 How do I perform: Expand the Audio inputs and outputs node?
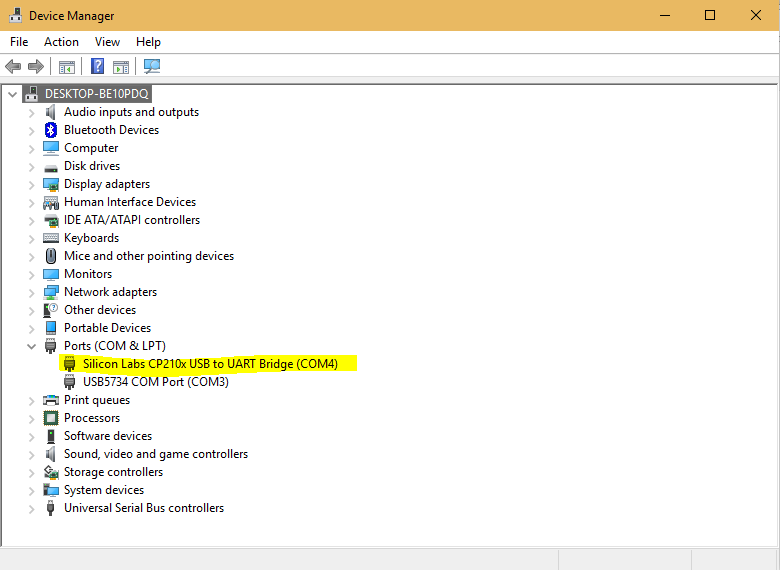(x=31, y=113)
